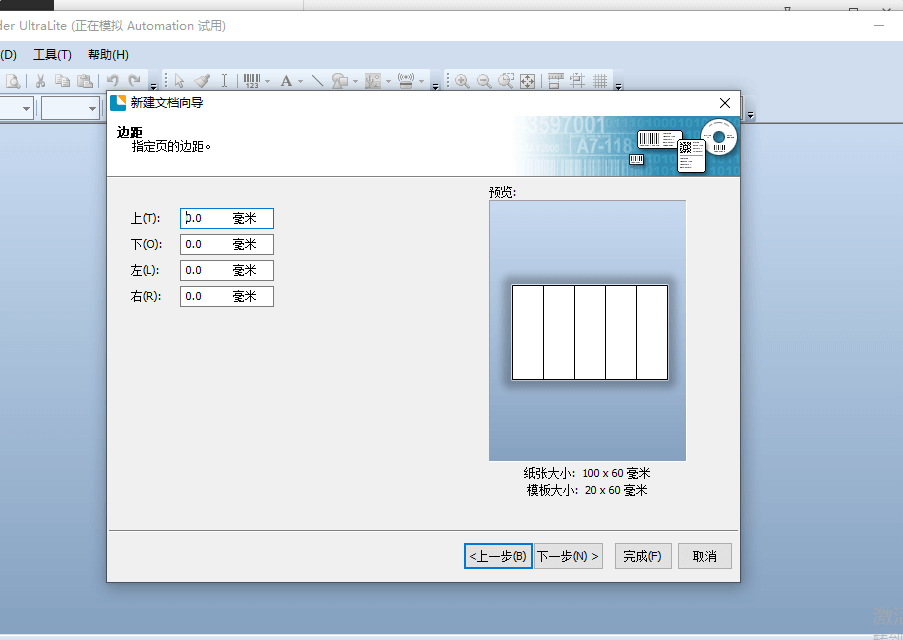Toggle the grid display icon
The image size is (903, 640).
pyautogui.click(x=600, y=81)
